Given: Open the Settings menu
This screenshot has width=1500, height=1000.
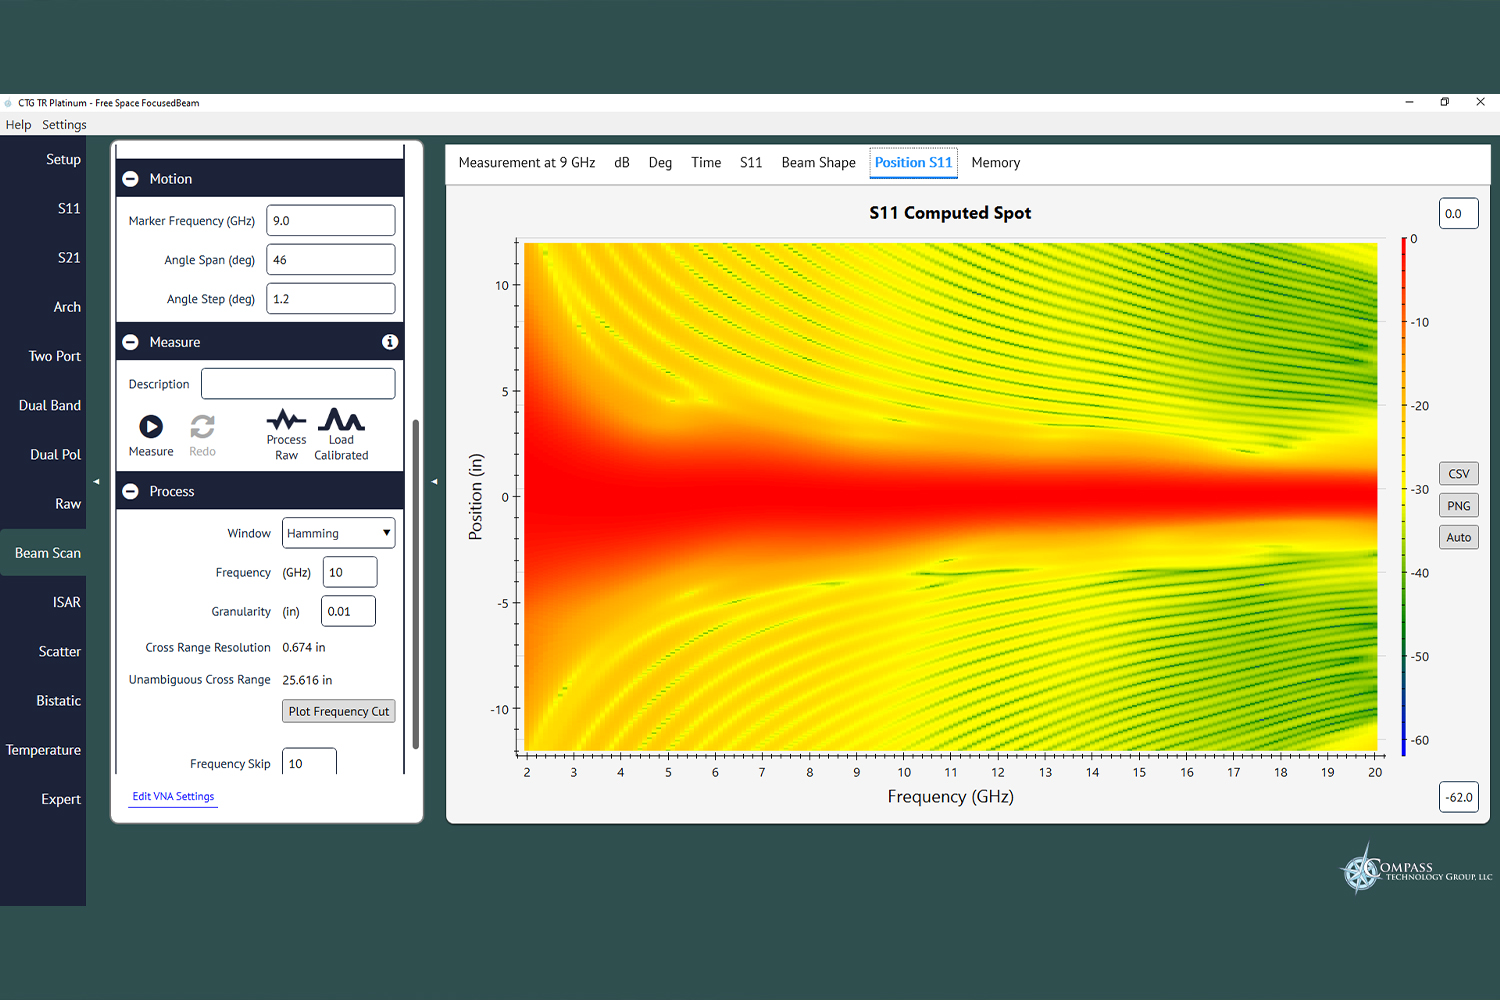Looking at the screenshot, I should (x=64, y=124).
